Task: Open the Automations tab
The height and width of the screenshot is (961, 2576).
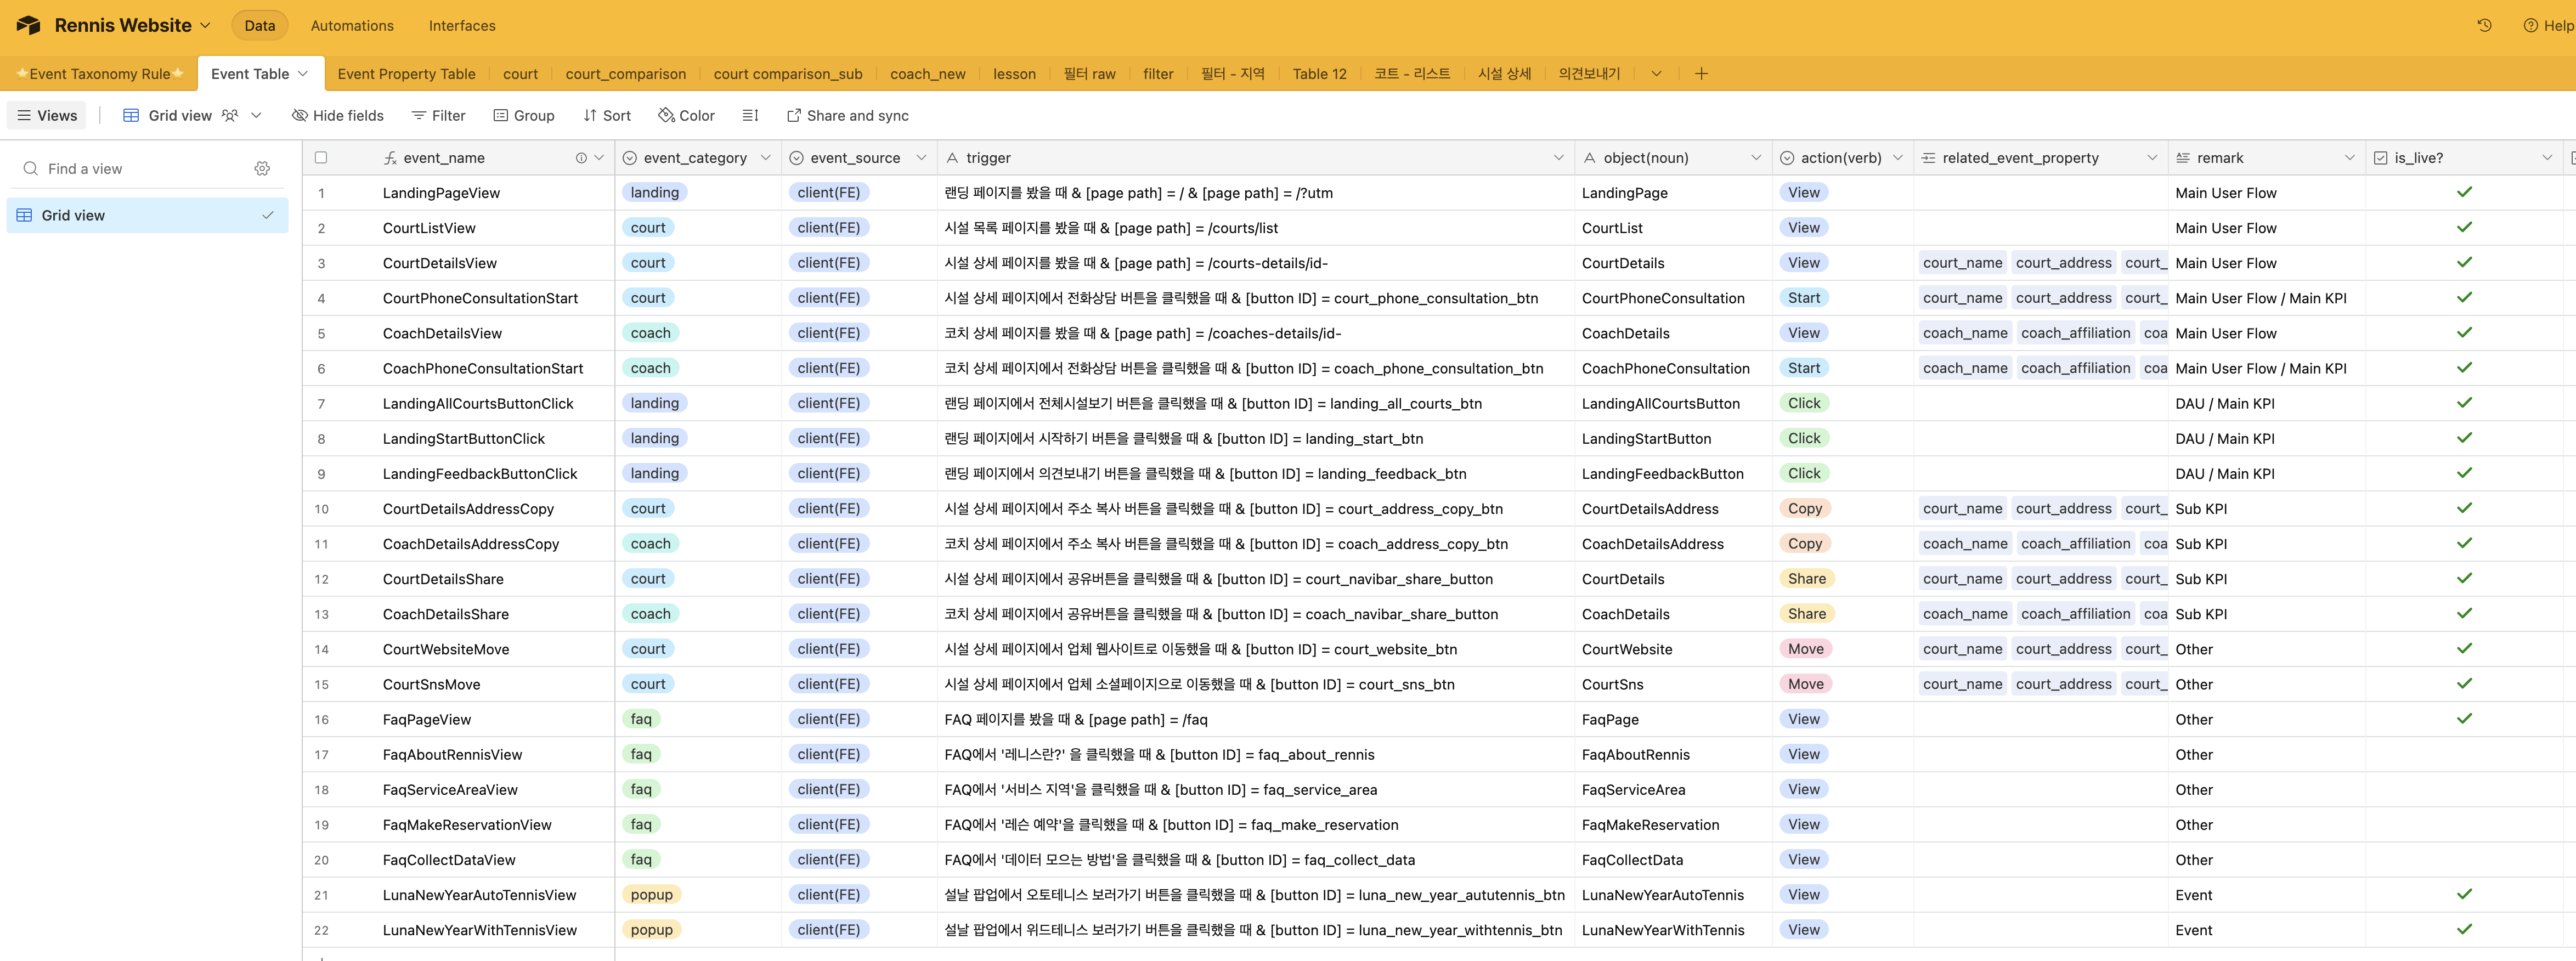Action: click(352, 26)
